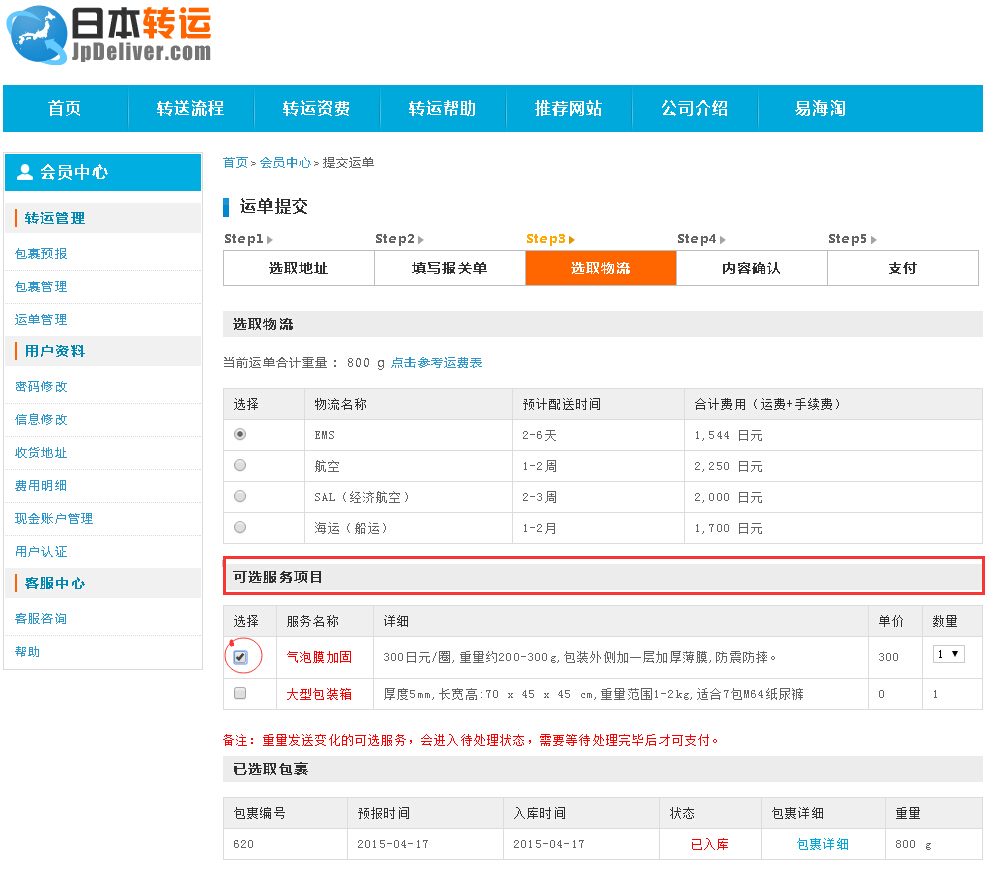Open 密码修改 in the sidebar
This screenshot has height=884, width=990.
pyautogui.click(x=41, y=385)
